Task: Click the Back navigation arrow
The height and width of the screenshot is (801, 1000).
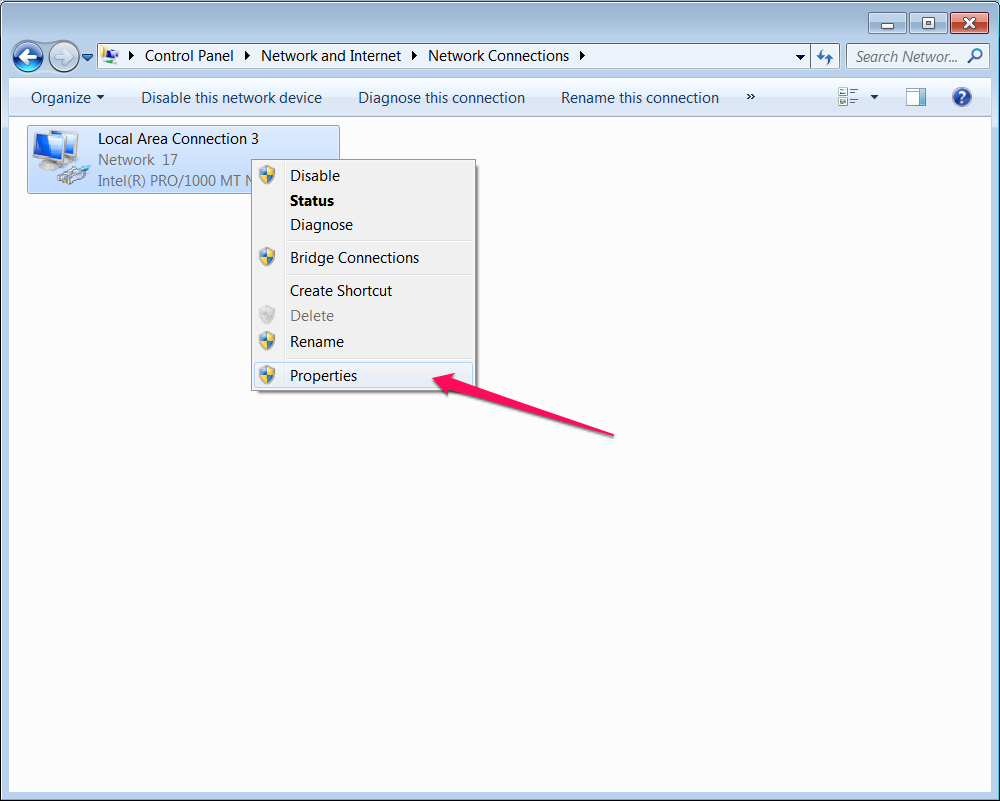Action: [x=28, y=57]
